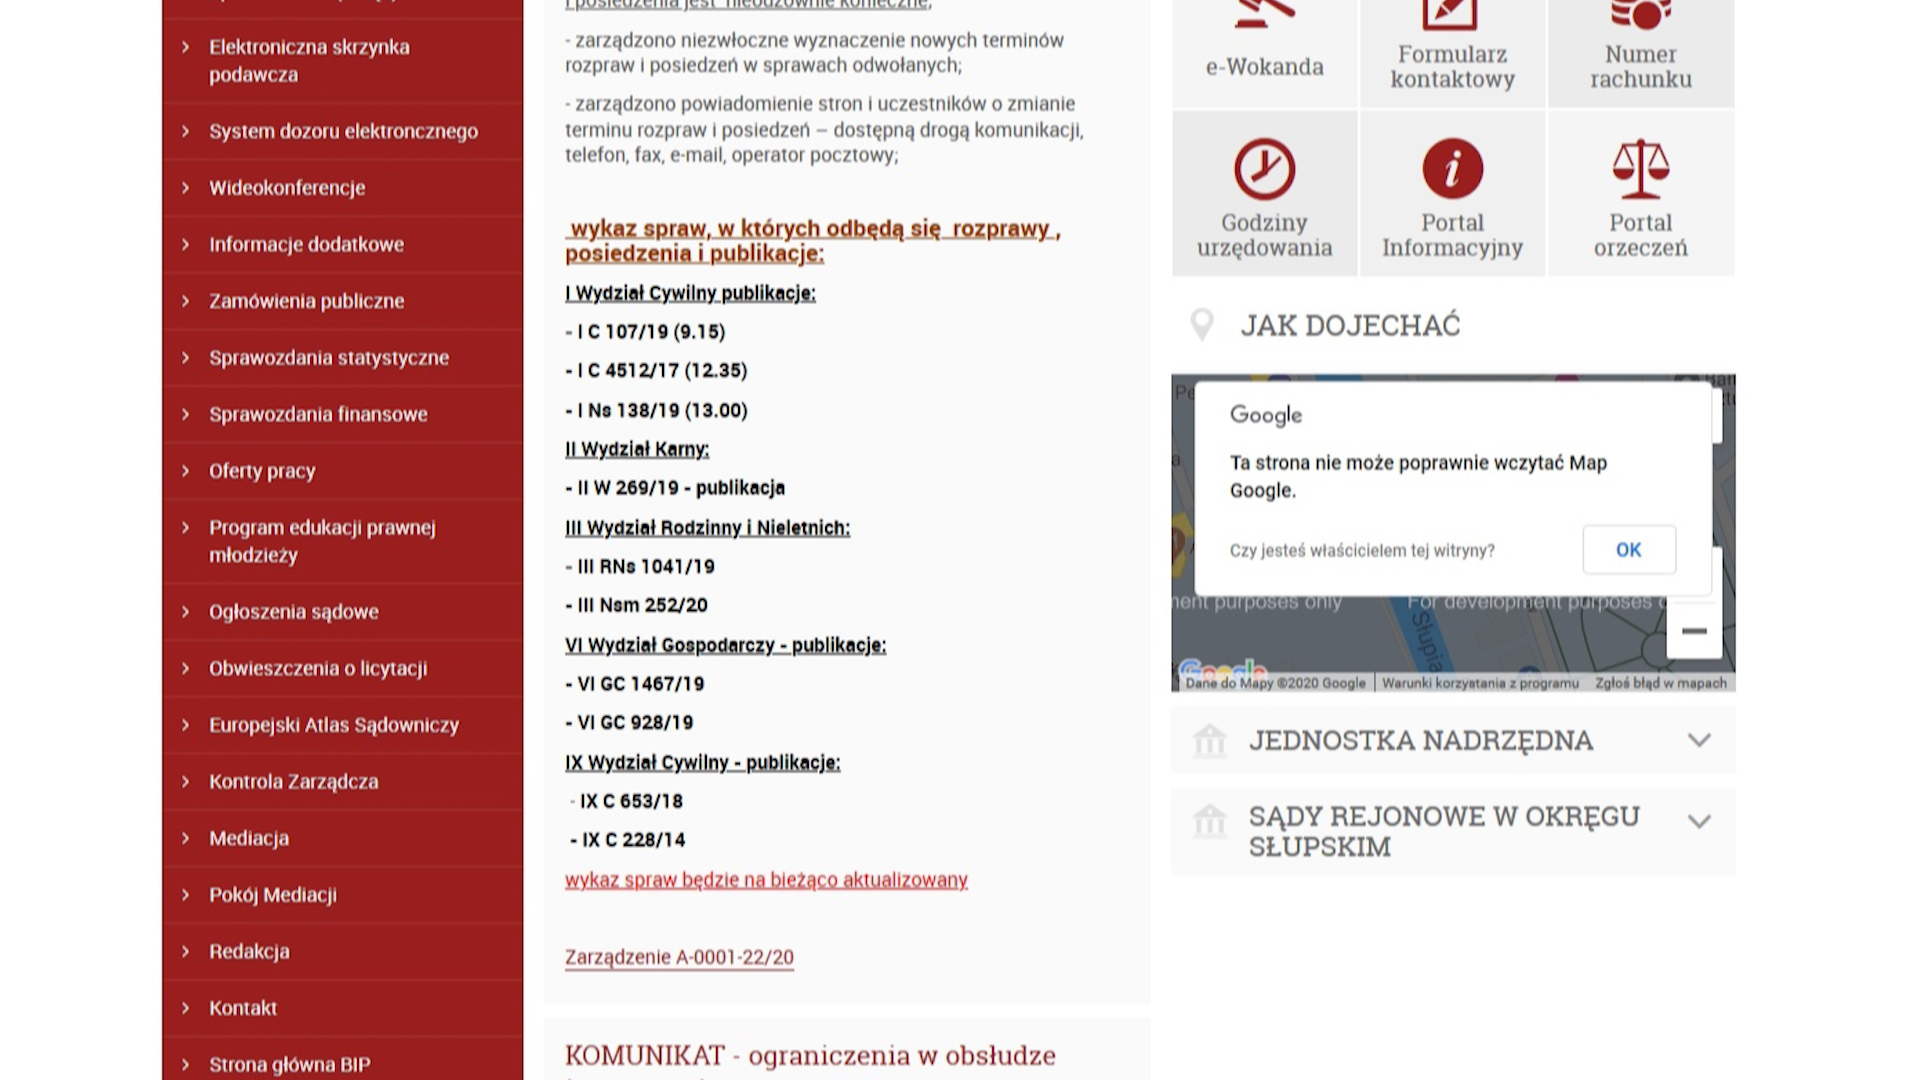1920x1080 pixels.
Task: Open Oferty pracy in sidebar
Action: click(342, 471)
